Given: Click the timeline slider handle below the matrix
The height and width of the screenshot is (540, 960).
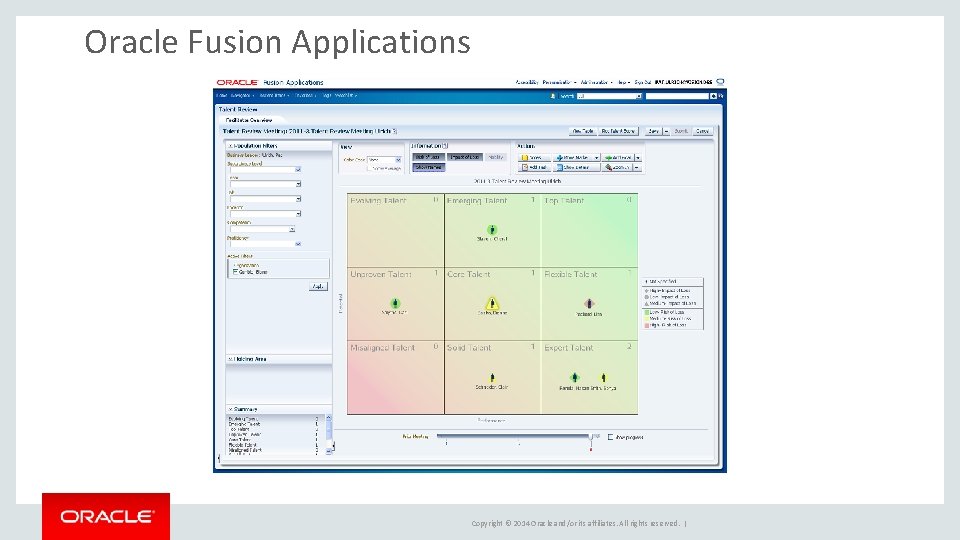Looking at the screenshot, I should (591, 437).
